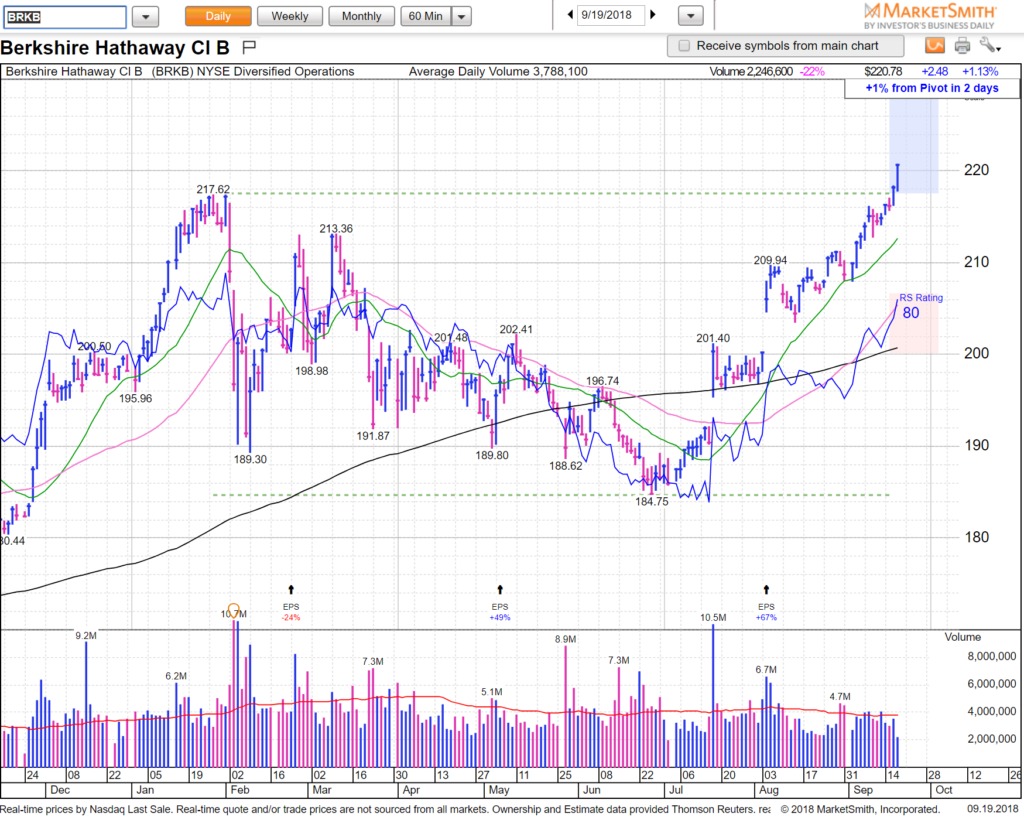
Task: Click the 10.5M volume spike label
Action: tap(713, 617)
